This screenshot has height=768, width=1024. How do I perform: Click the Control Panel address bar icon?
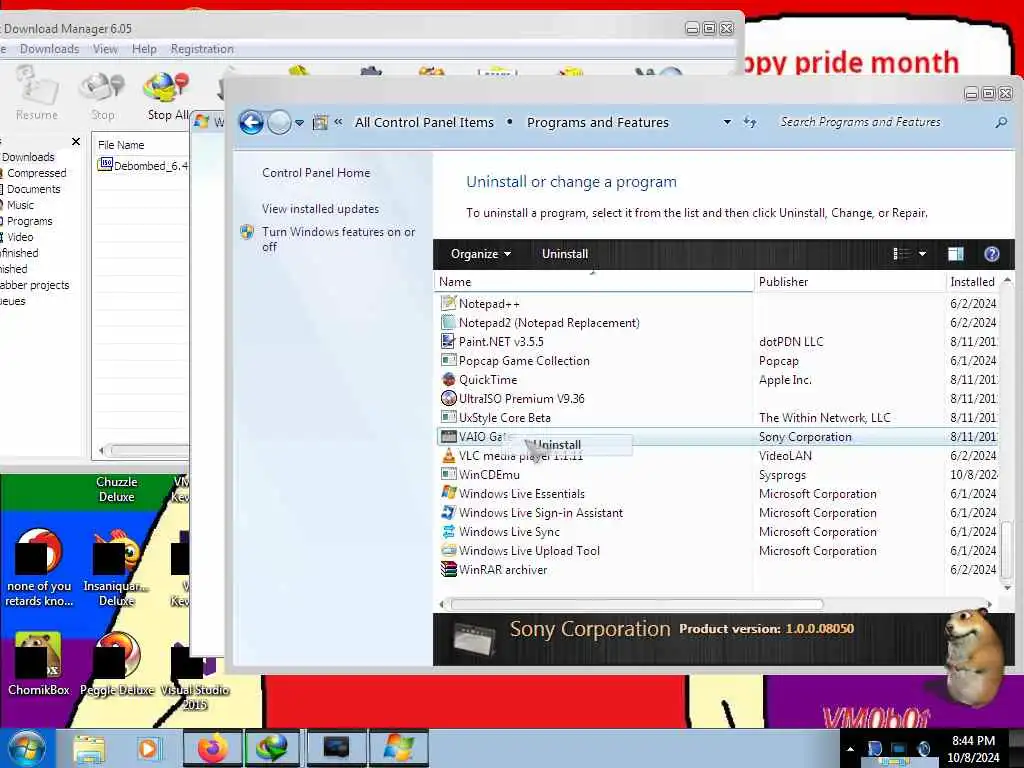click(320, 122)
